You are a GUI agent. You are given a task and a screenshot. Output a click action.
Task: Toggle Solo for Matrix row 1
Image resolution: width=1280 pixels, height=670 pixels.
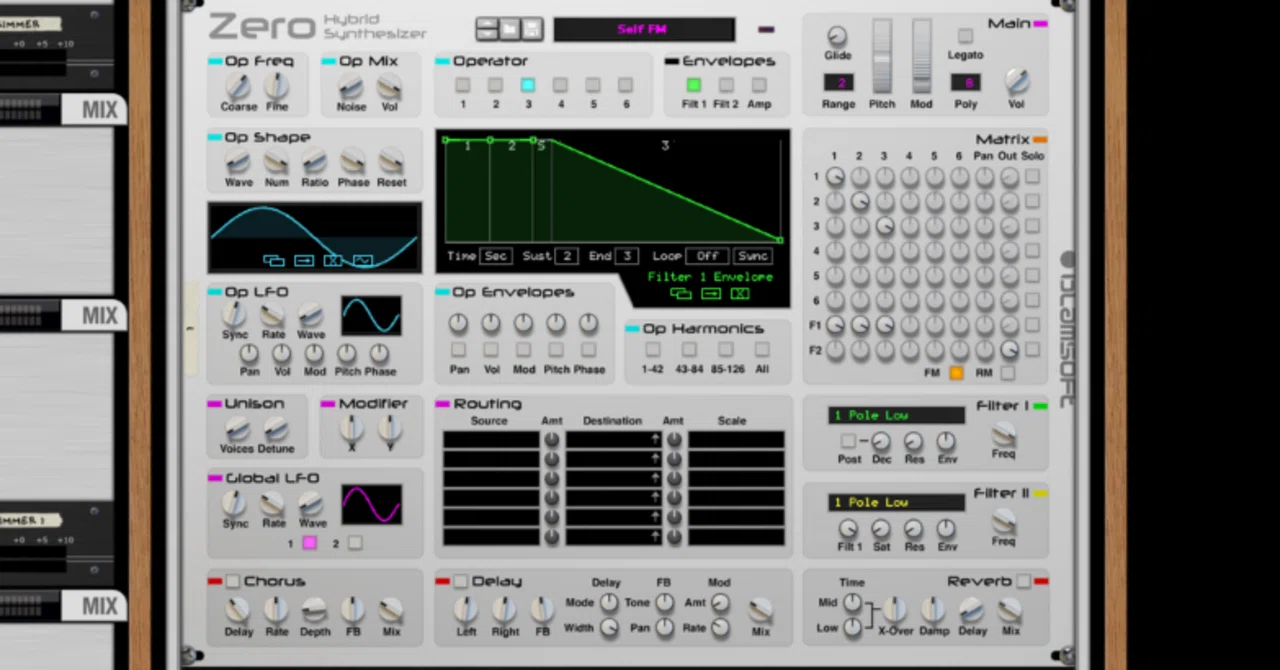(x=1032, y=177)
